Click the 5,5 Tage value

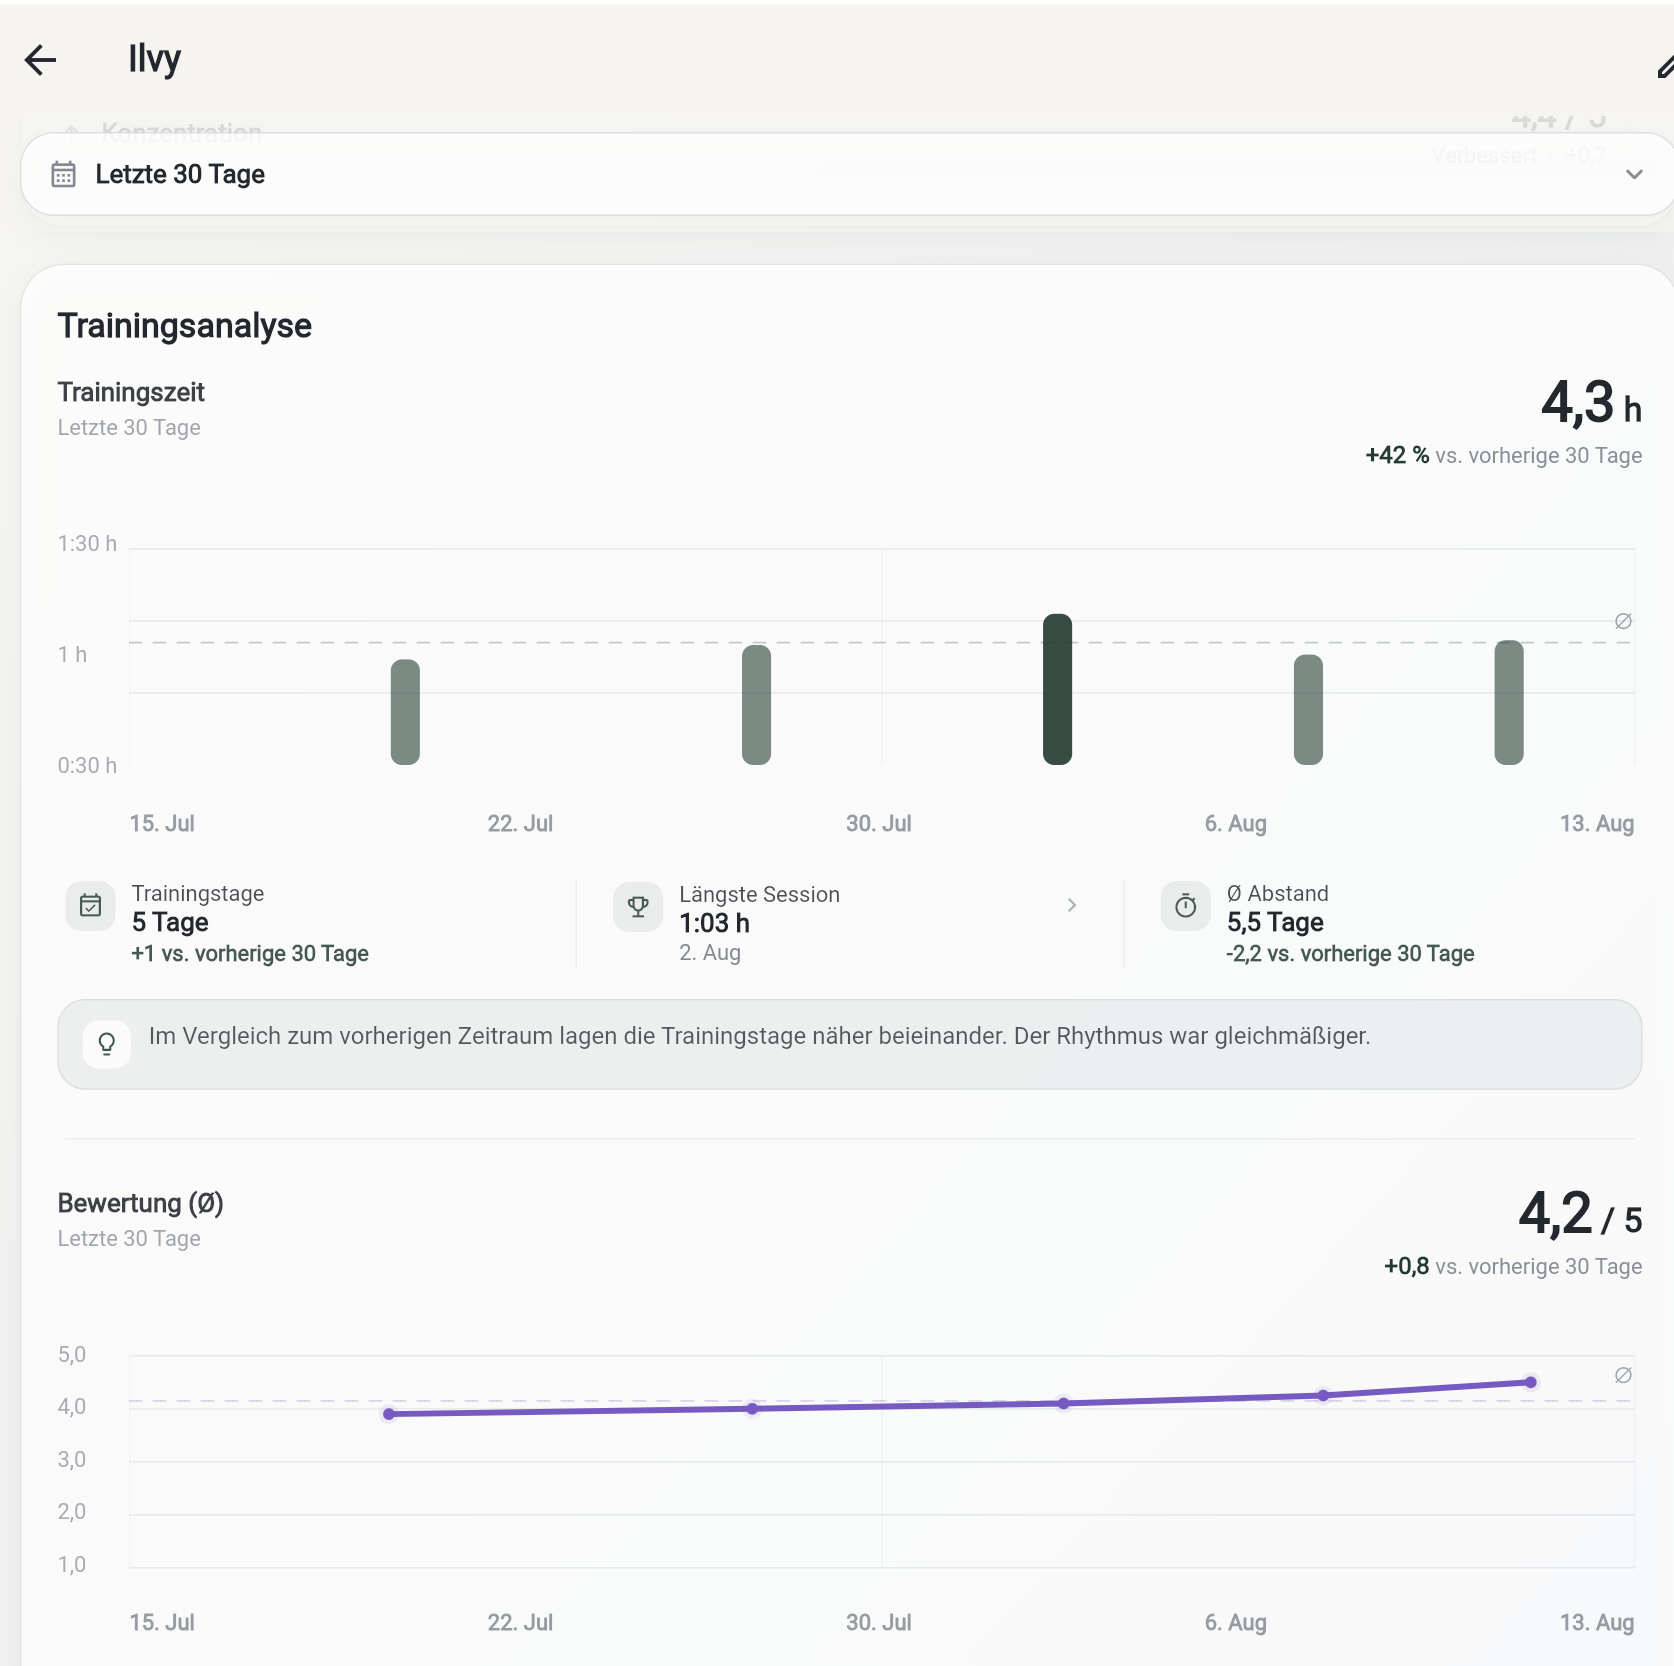pyautogui.click(x=1275, y=922)
